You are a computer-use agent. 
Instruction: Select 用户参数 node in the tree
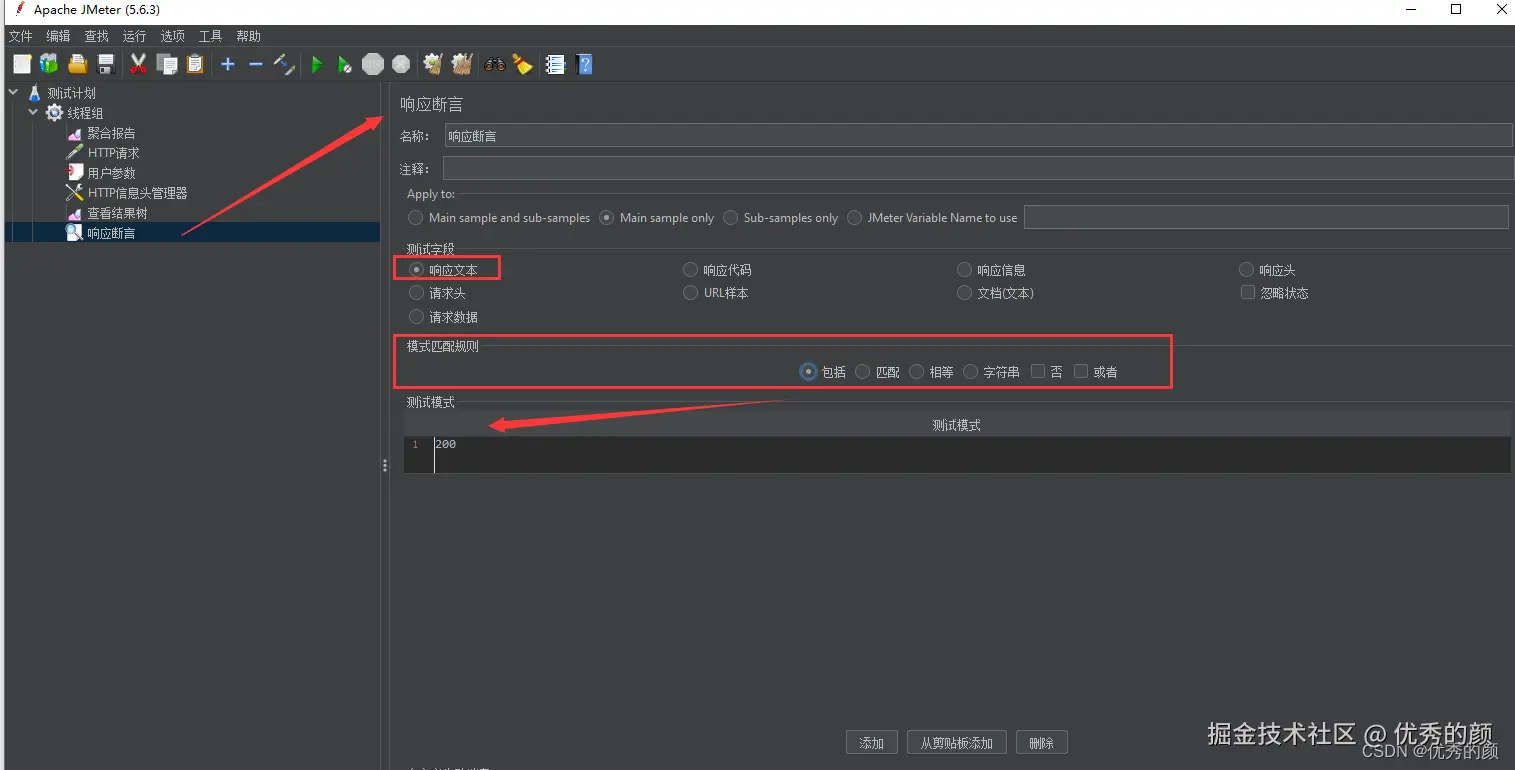point(111,173)
